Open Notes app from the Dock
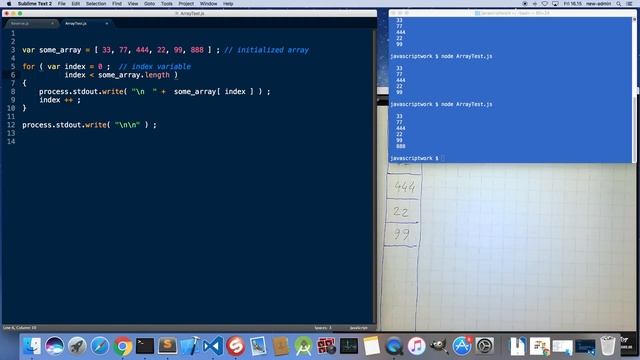640x360 pixels. click(x=371, y=346)
